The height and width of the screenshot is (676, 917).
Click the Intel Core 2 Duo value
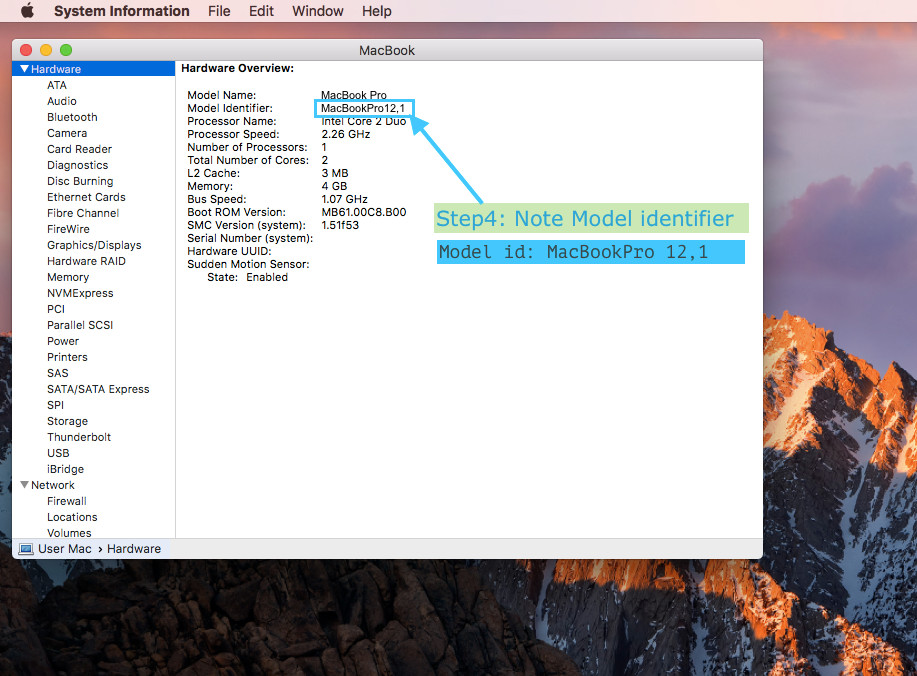coord(363,121)
